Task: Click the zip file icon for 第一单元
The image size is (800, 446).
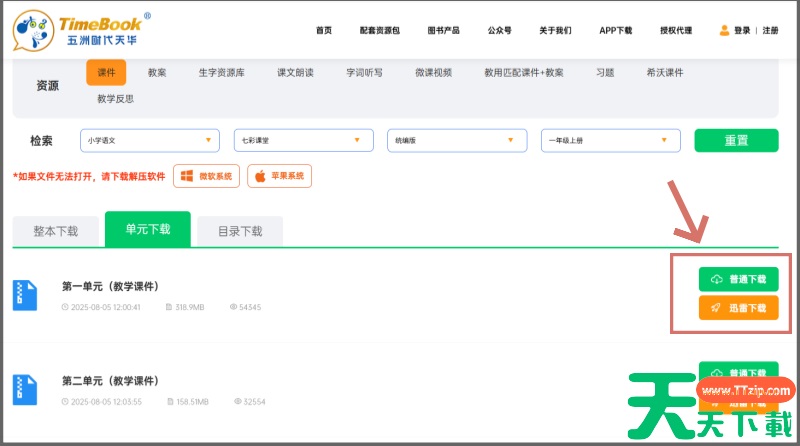Action: coord(25,295)
